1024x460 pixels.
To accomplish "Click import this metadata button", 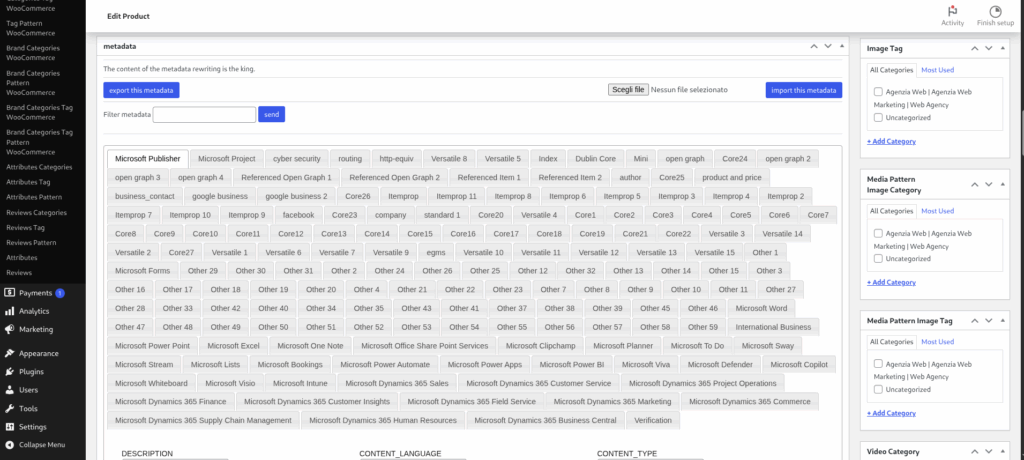I will click(x=803, y=90).
